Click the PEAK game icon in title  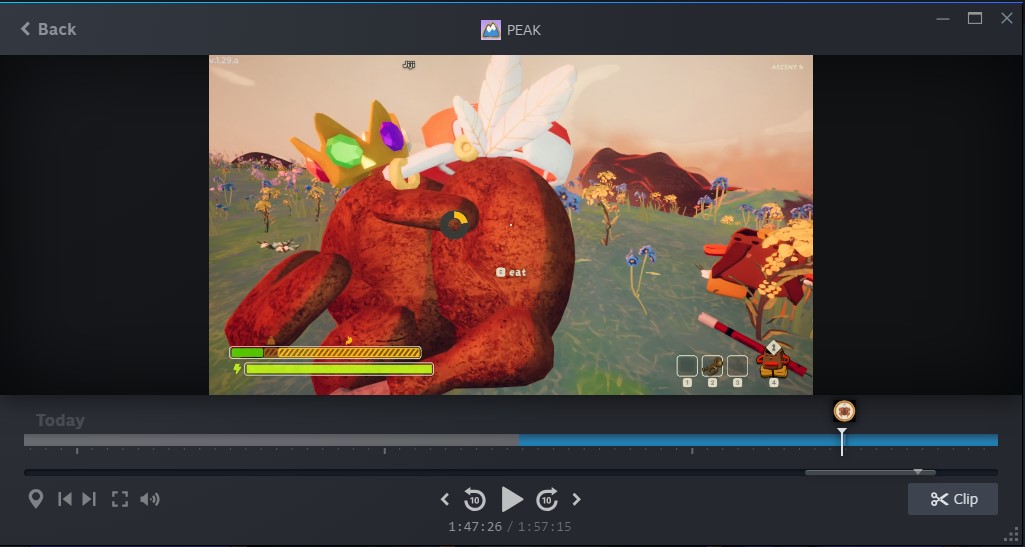(490, 30)
